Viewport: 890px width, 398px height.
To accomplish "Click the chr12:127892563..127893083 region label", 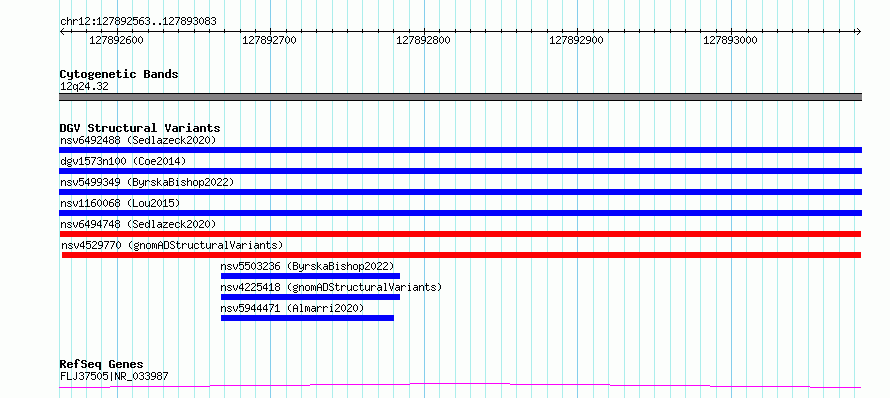I will pyautogui.click(x=138, y=22).
